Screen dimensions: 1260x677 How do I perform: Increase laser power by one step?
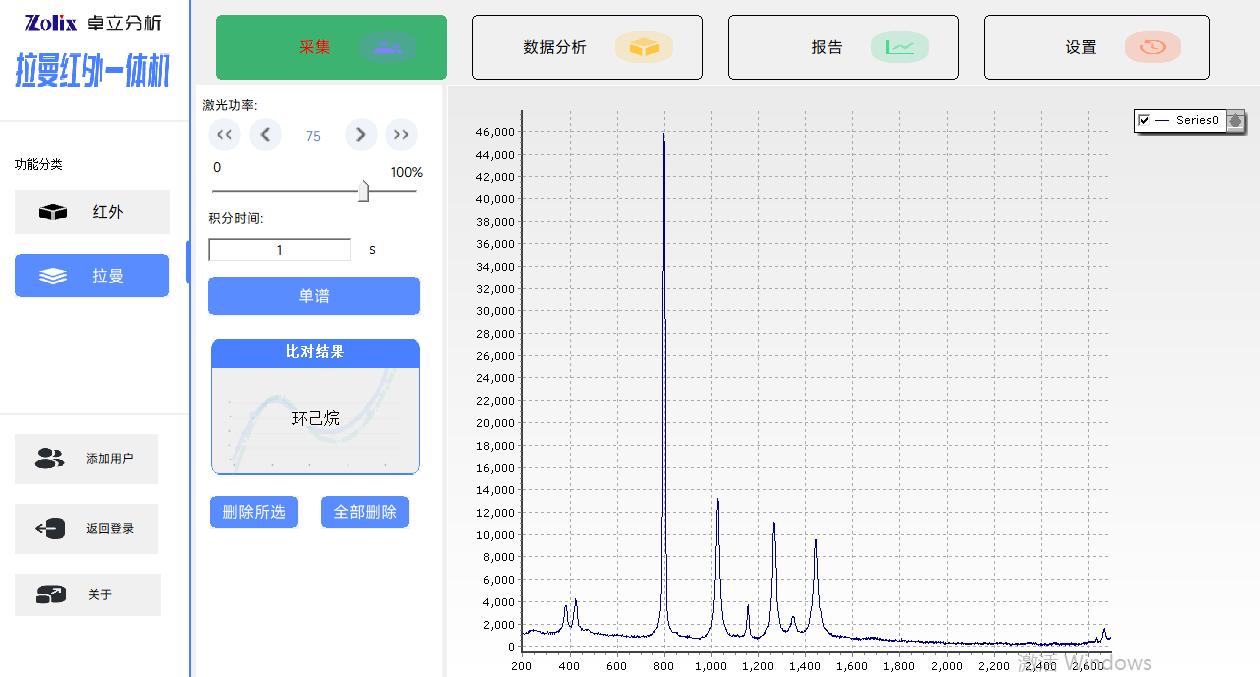[x=361, y=135]
